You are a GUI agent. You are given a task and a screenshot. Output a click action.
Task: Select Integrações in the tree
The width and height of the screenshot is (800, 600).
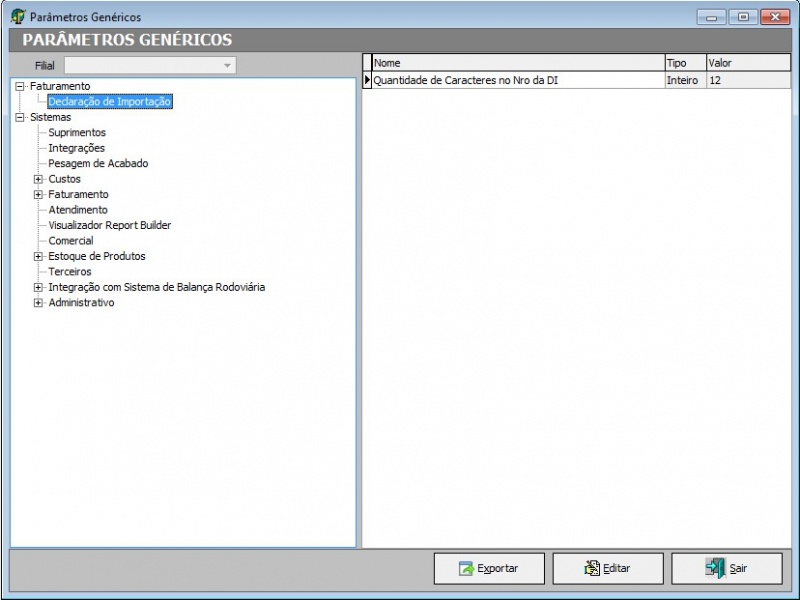(x=76, y=148)
